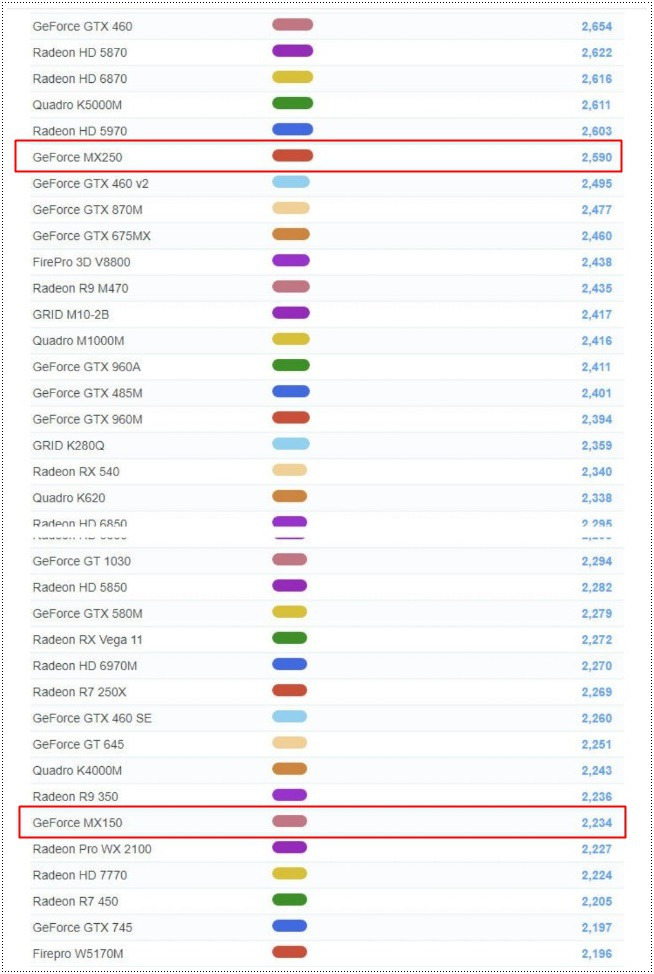
Task: Click the score value 2,294
Action: pos(596,562)
